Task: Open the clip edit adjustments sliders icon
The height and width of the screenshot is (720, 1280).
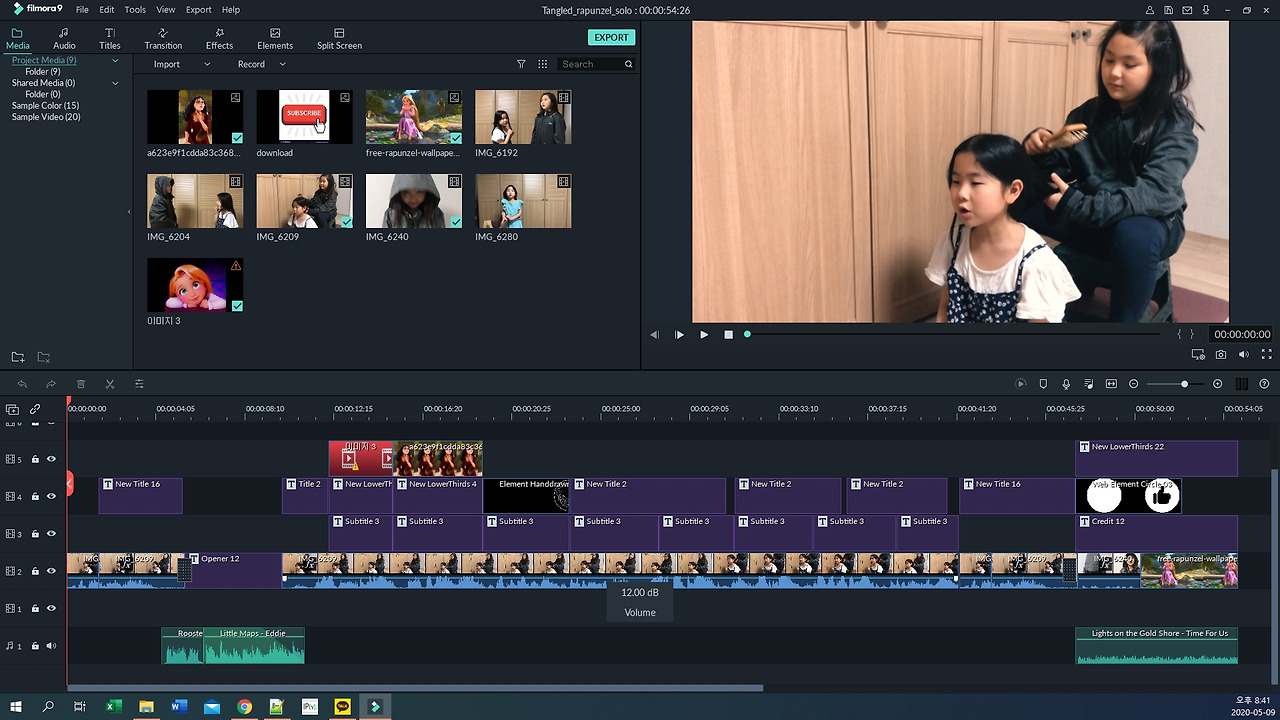Action: click(x=139, y=384)
